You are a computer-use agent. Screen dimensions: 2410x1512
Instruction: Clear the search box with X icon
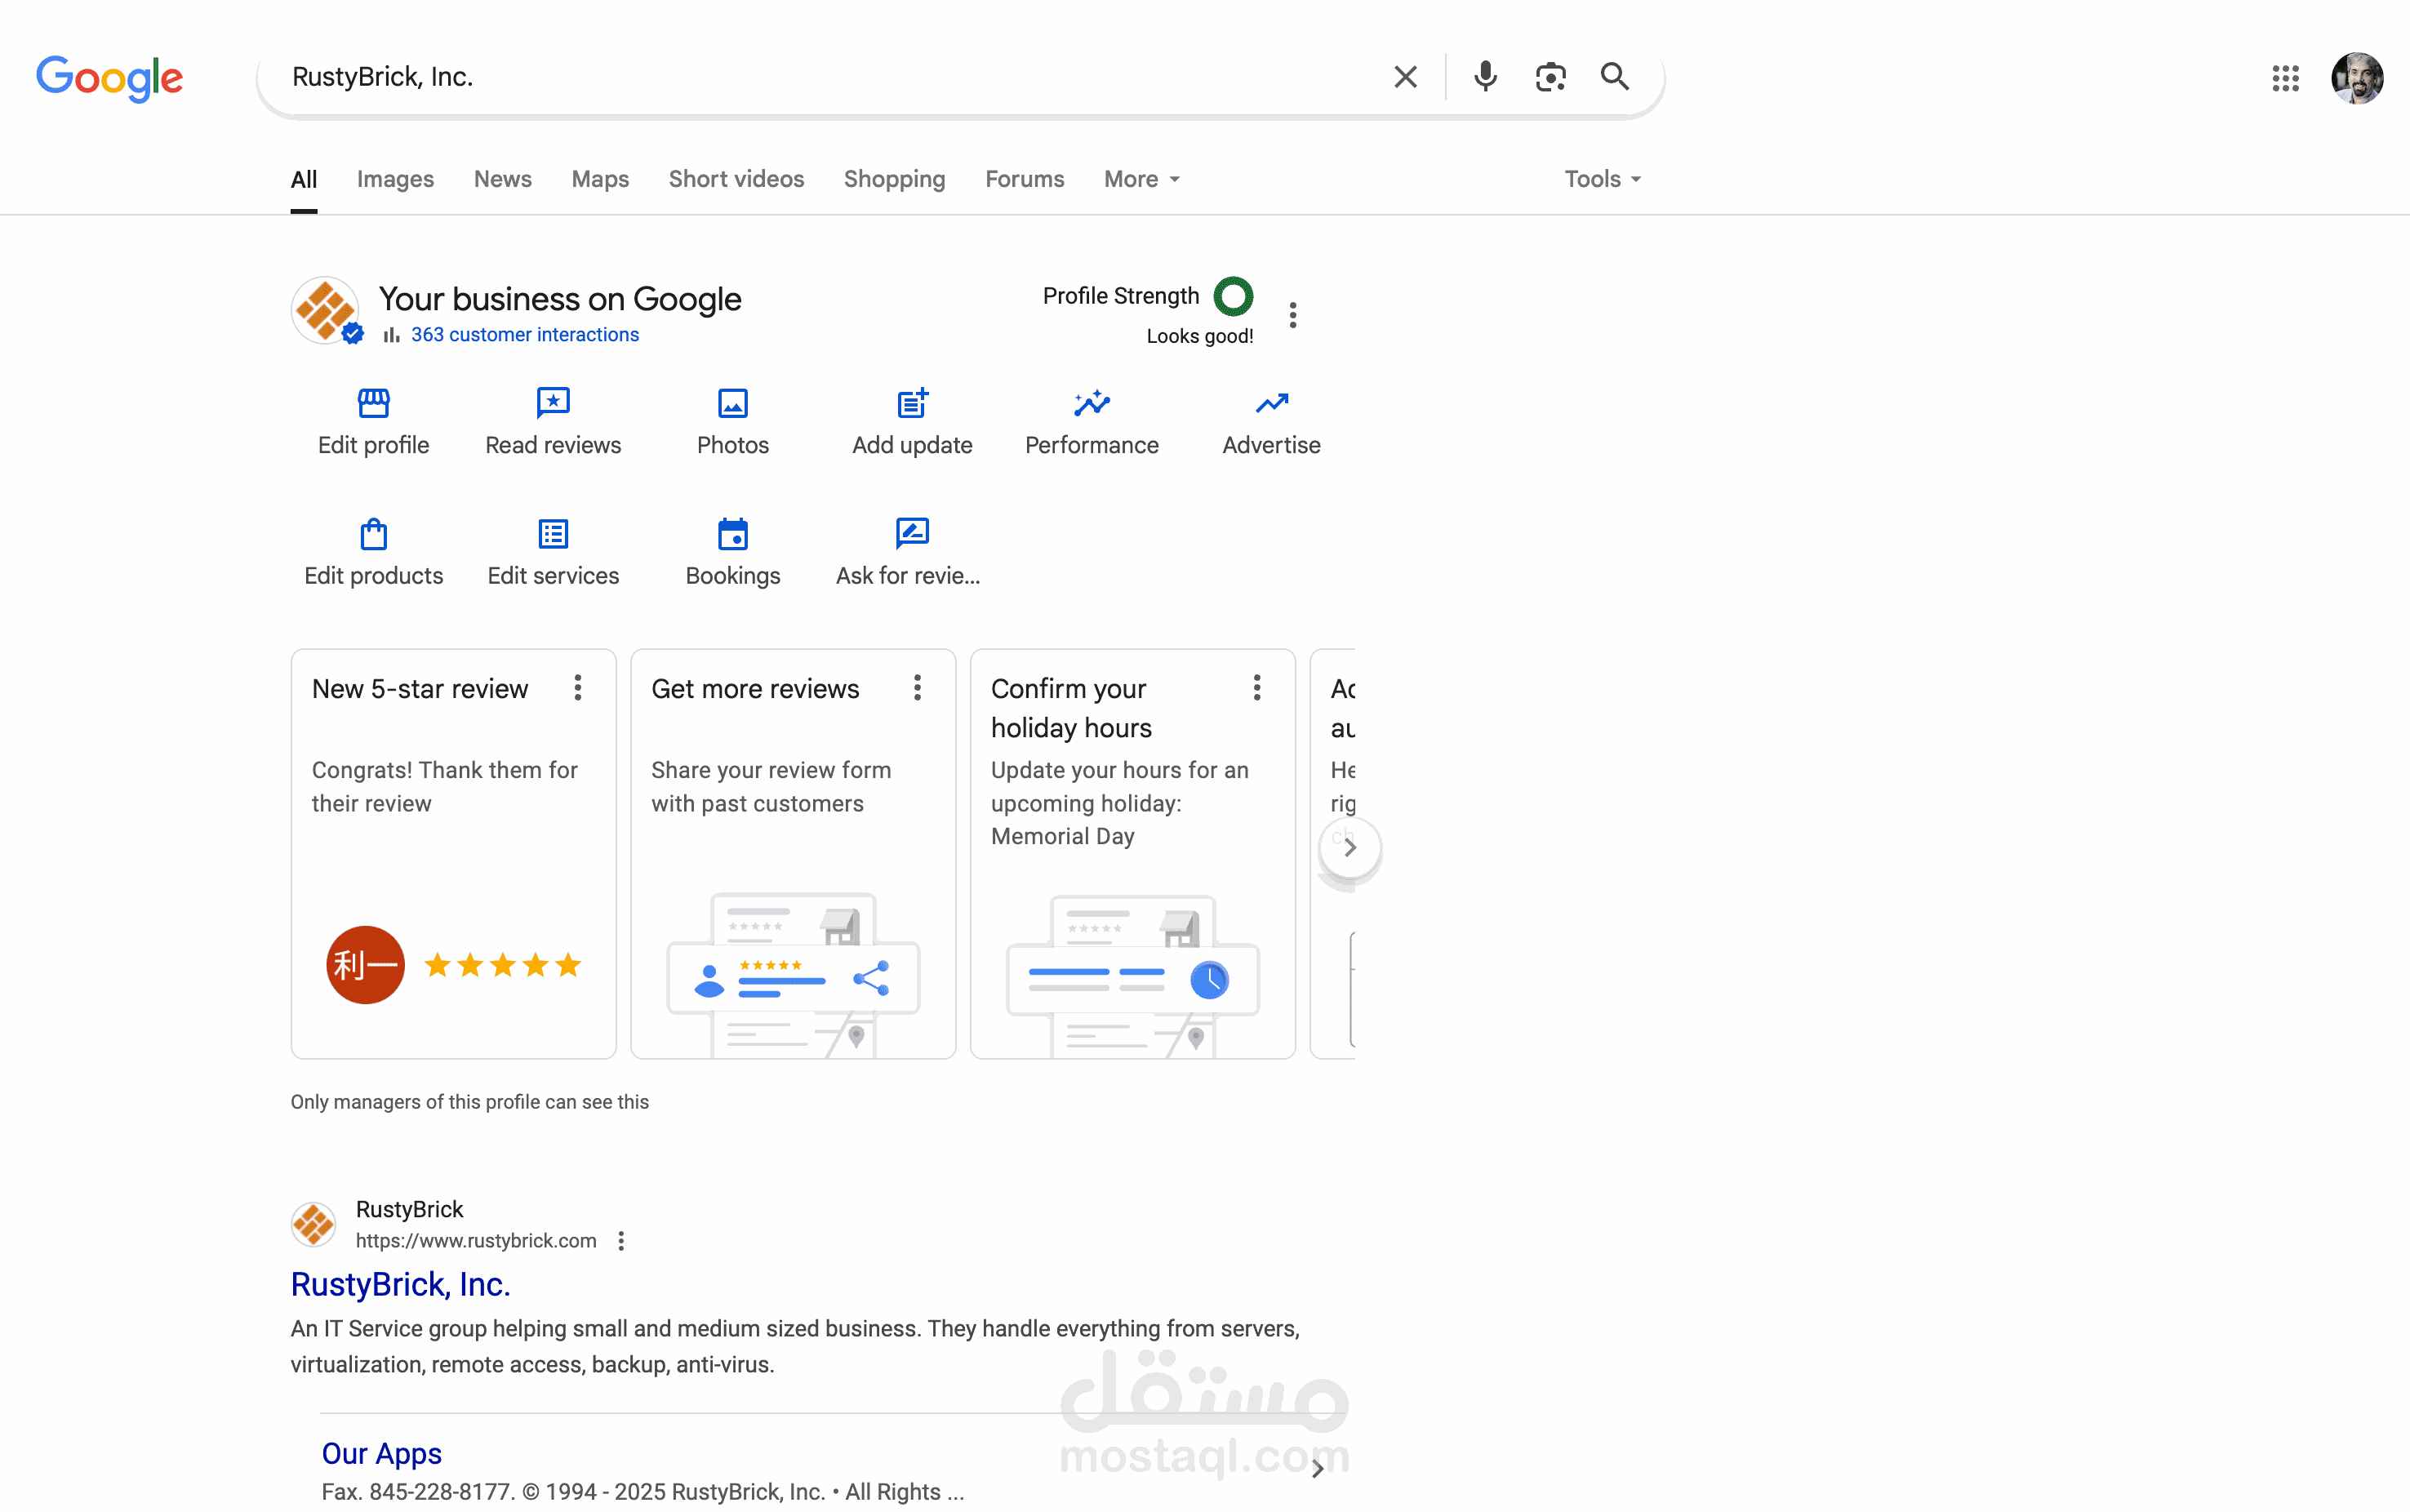click(x=1405, y=77)
